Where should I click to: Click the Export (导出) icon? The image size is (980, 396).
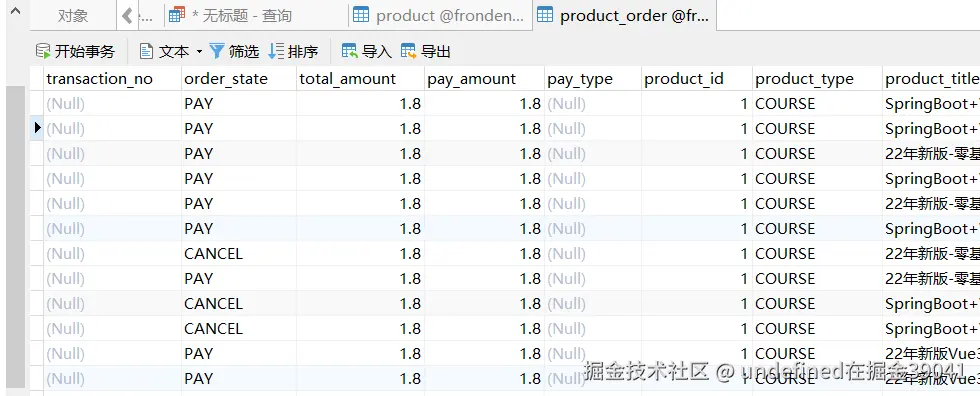tap(408, 51)
